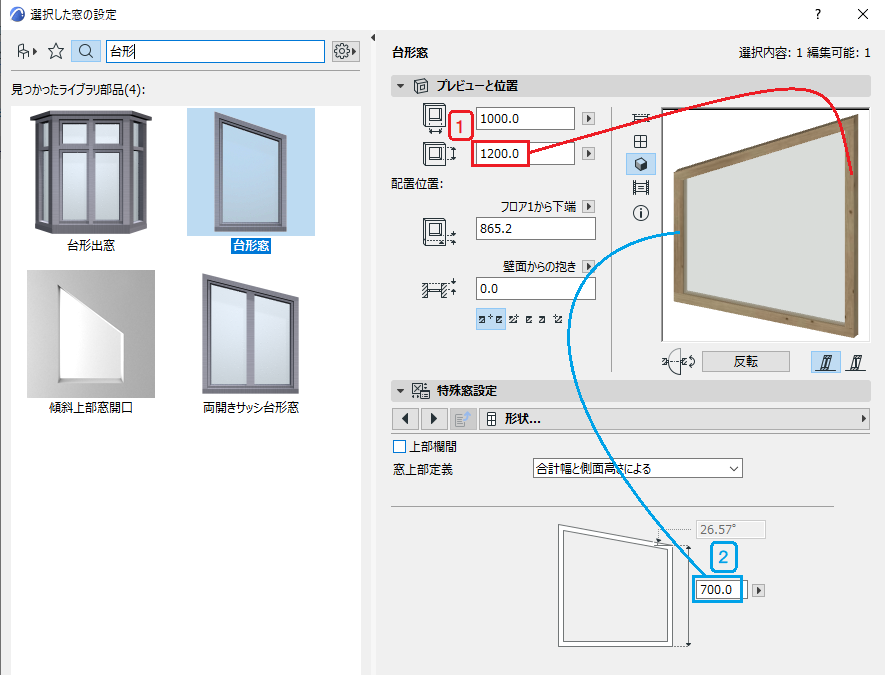Click the 選択内容: 1 編集可能: 1 text
The height and width of the screenshot is (675, 885).
(x=804, y=53)
